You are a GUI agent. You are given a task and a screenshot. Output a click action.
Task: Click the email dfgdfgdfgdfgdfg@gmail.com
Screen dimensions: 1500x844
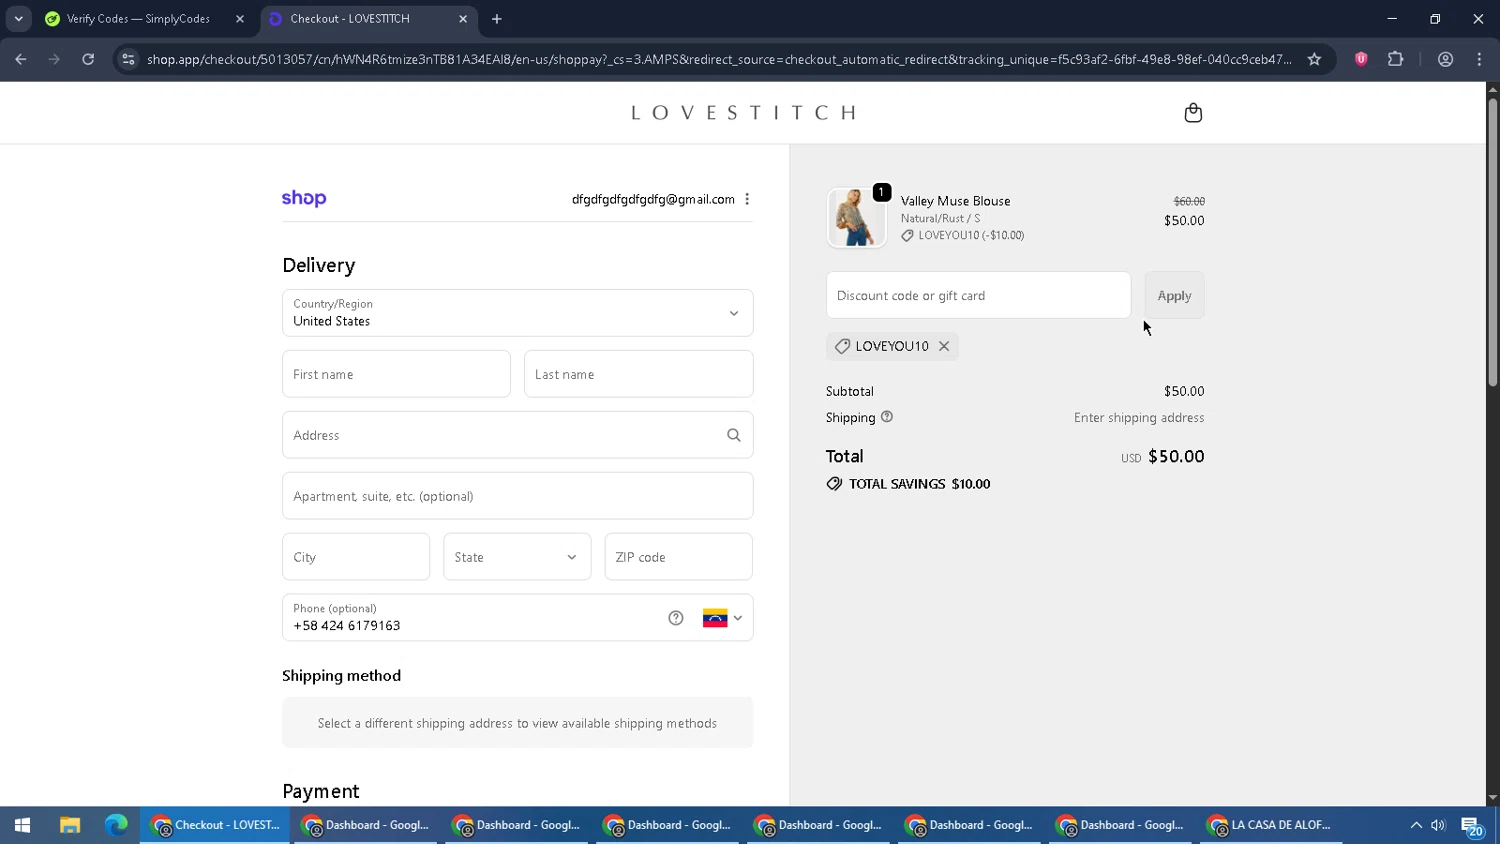click(653, 199)
